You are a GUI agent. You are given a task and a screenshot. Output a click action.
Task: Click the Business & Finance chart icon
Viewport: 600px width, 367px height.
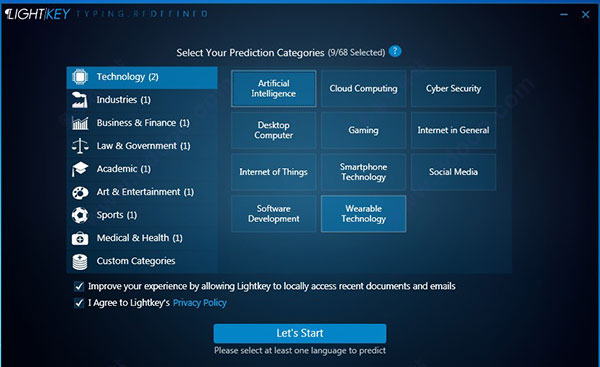pyautogui.click(x=80, y=123)
